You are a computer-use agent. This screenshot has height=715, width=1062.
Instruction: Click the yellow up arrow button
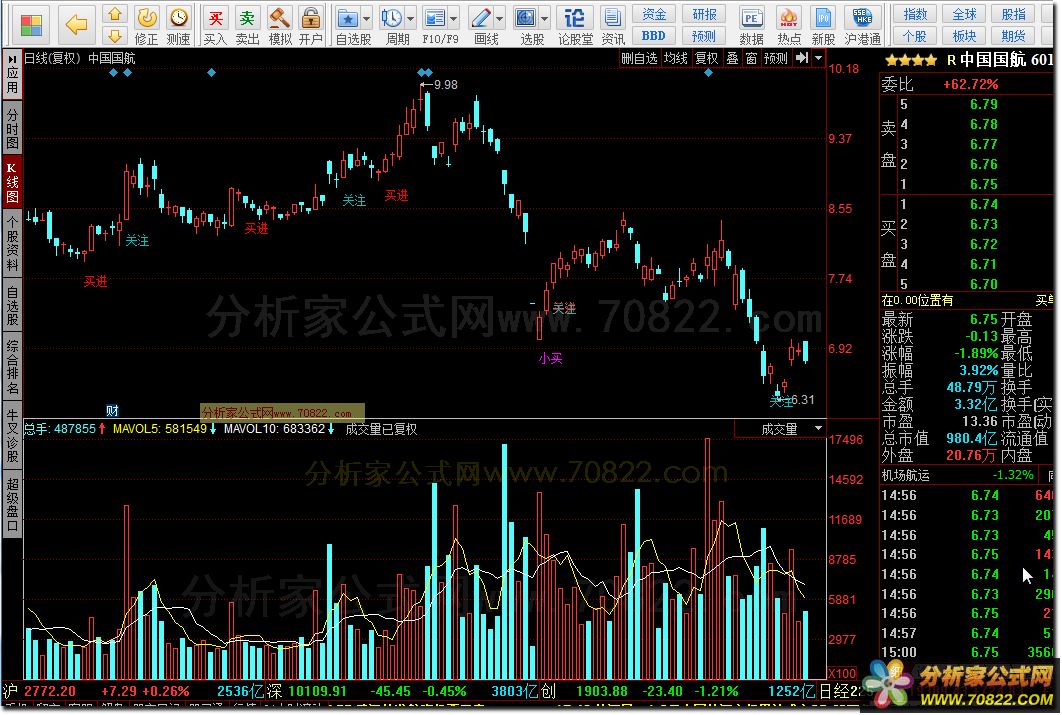[x=114, y=14]
